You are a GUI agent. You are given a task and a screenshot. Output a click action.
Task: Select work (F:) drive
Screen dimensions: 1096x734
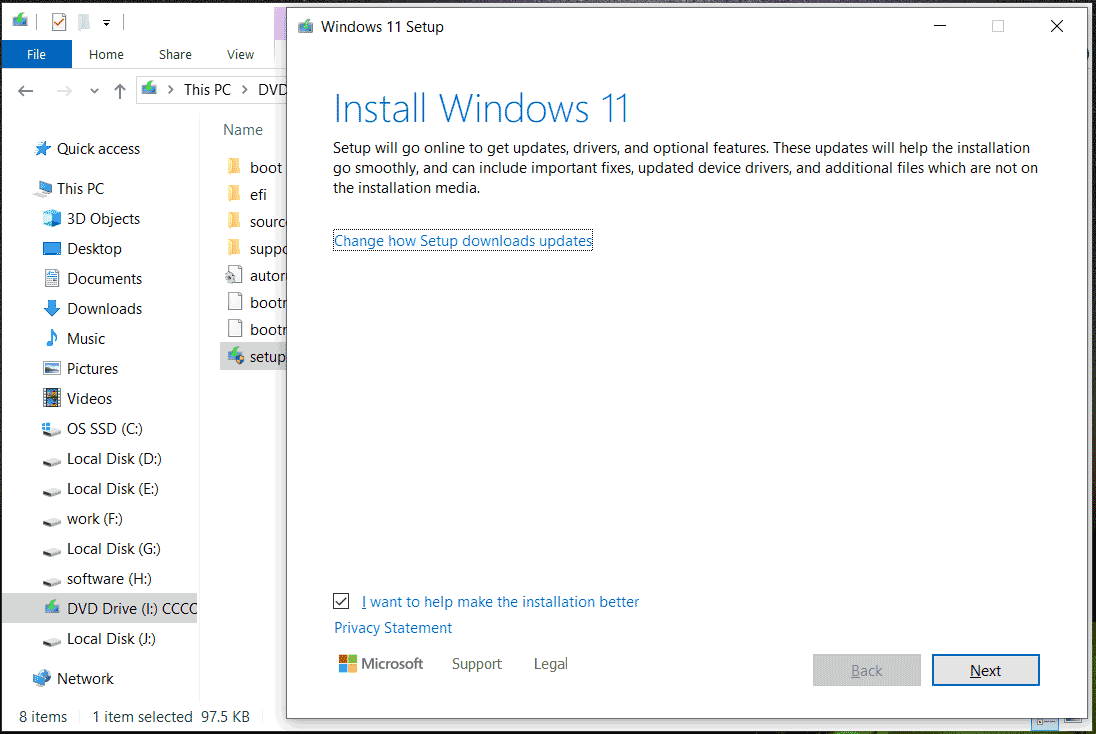coord(94,519)
